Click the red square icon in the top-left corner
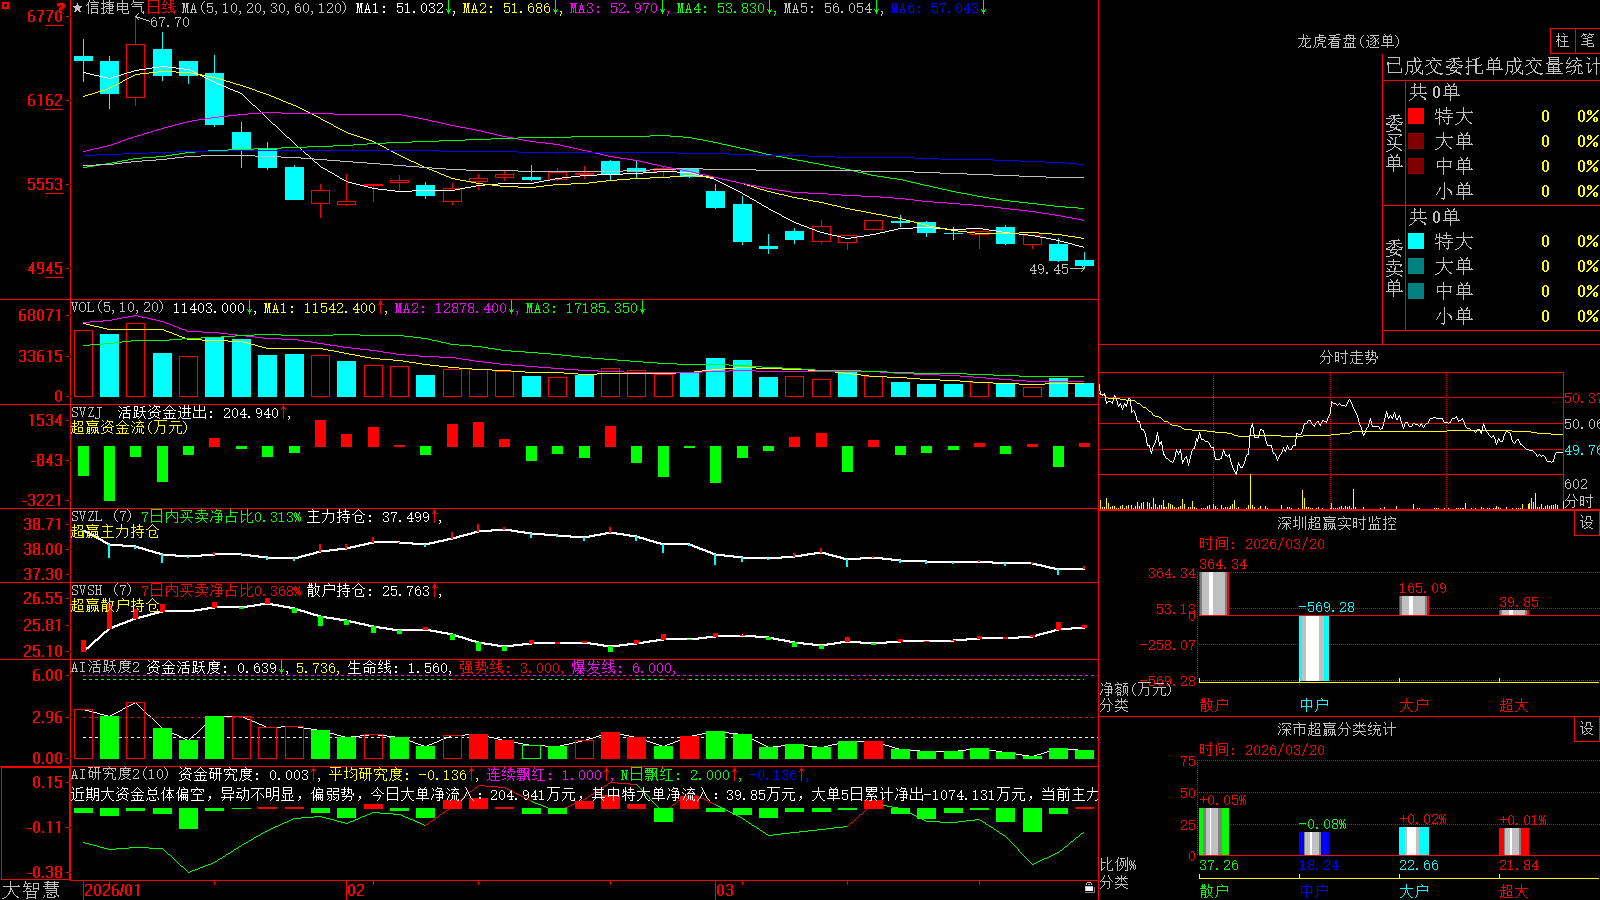1600x900 pixels. (4, 5)
